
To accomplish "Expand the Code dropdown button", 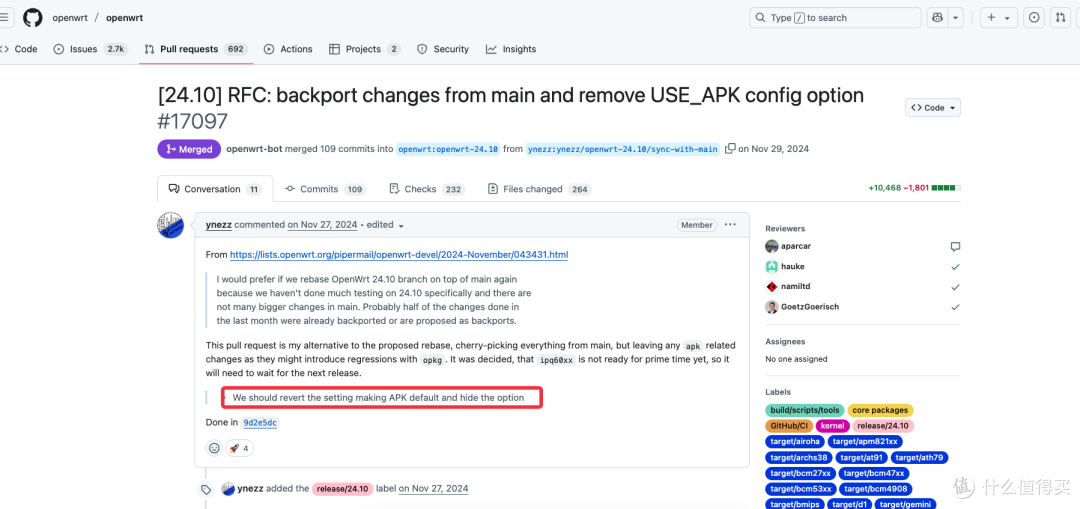I will point(933,107).
